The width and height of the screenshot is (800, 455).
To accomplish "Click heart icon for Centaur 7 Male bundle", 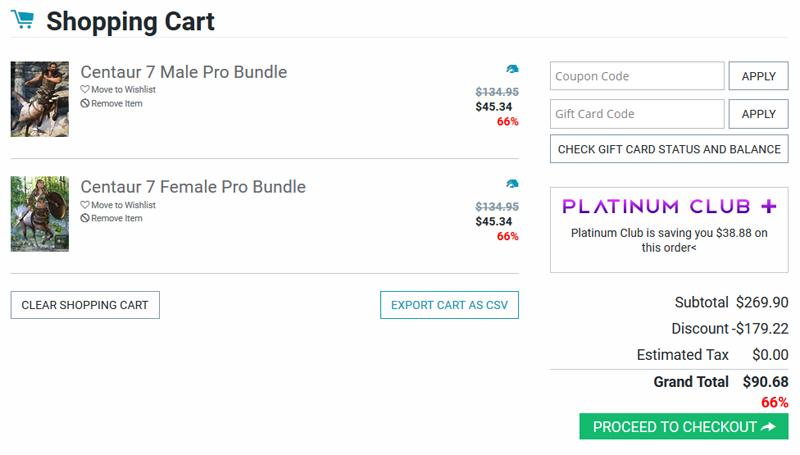I will [x=85, y=90].
